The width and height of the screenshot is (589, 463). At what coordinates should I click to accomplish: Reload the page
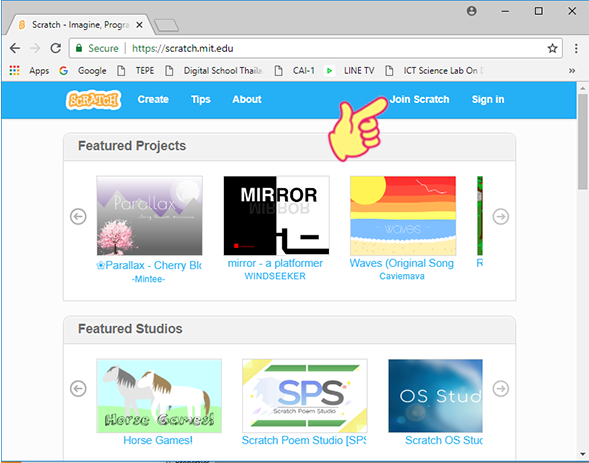(56, 48)
